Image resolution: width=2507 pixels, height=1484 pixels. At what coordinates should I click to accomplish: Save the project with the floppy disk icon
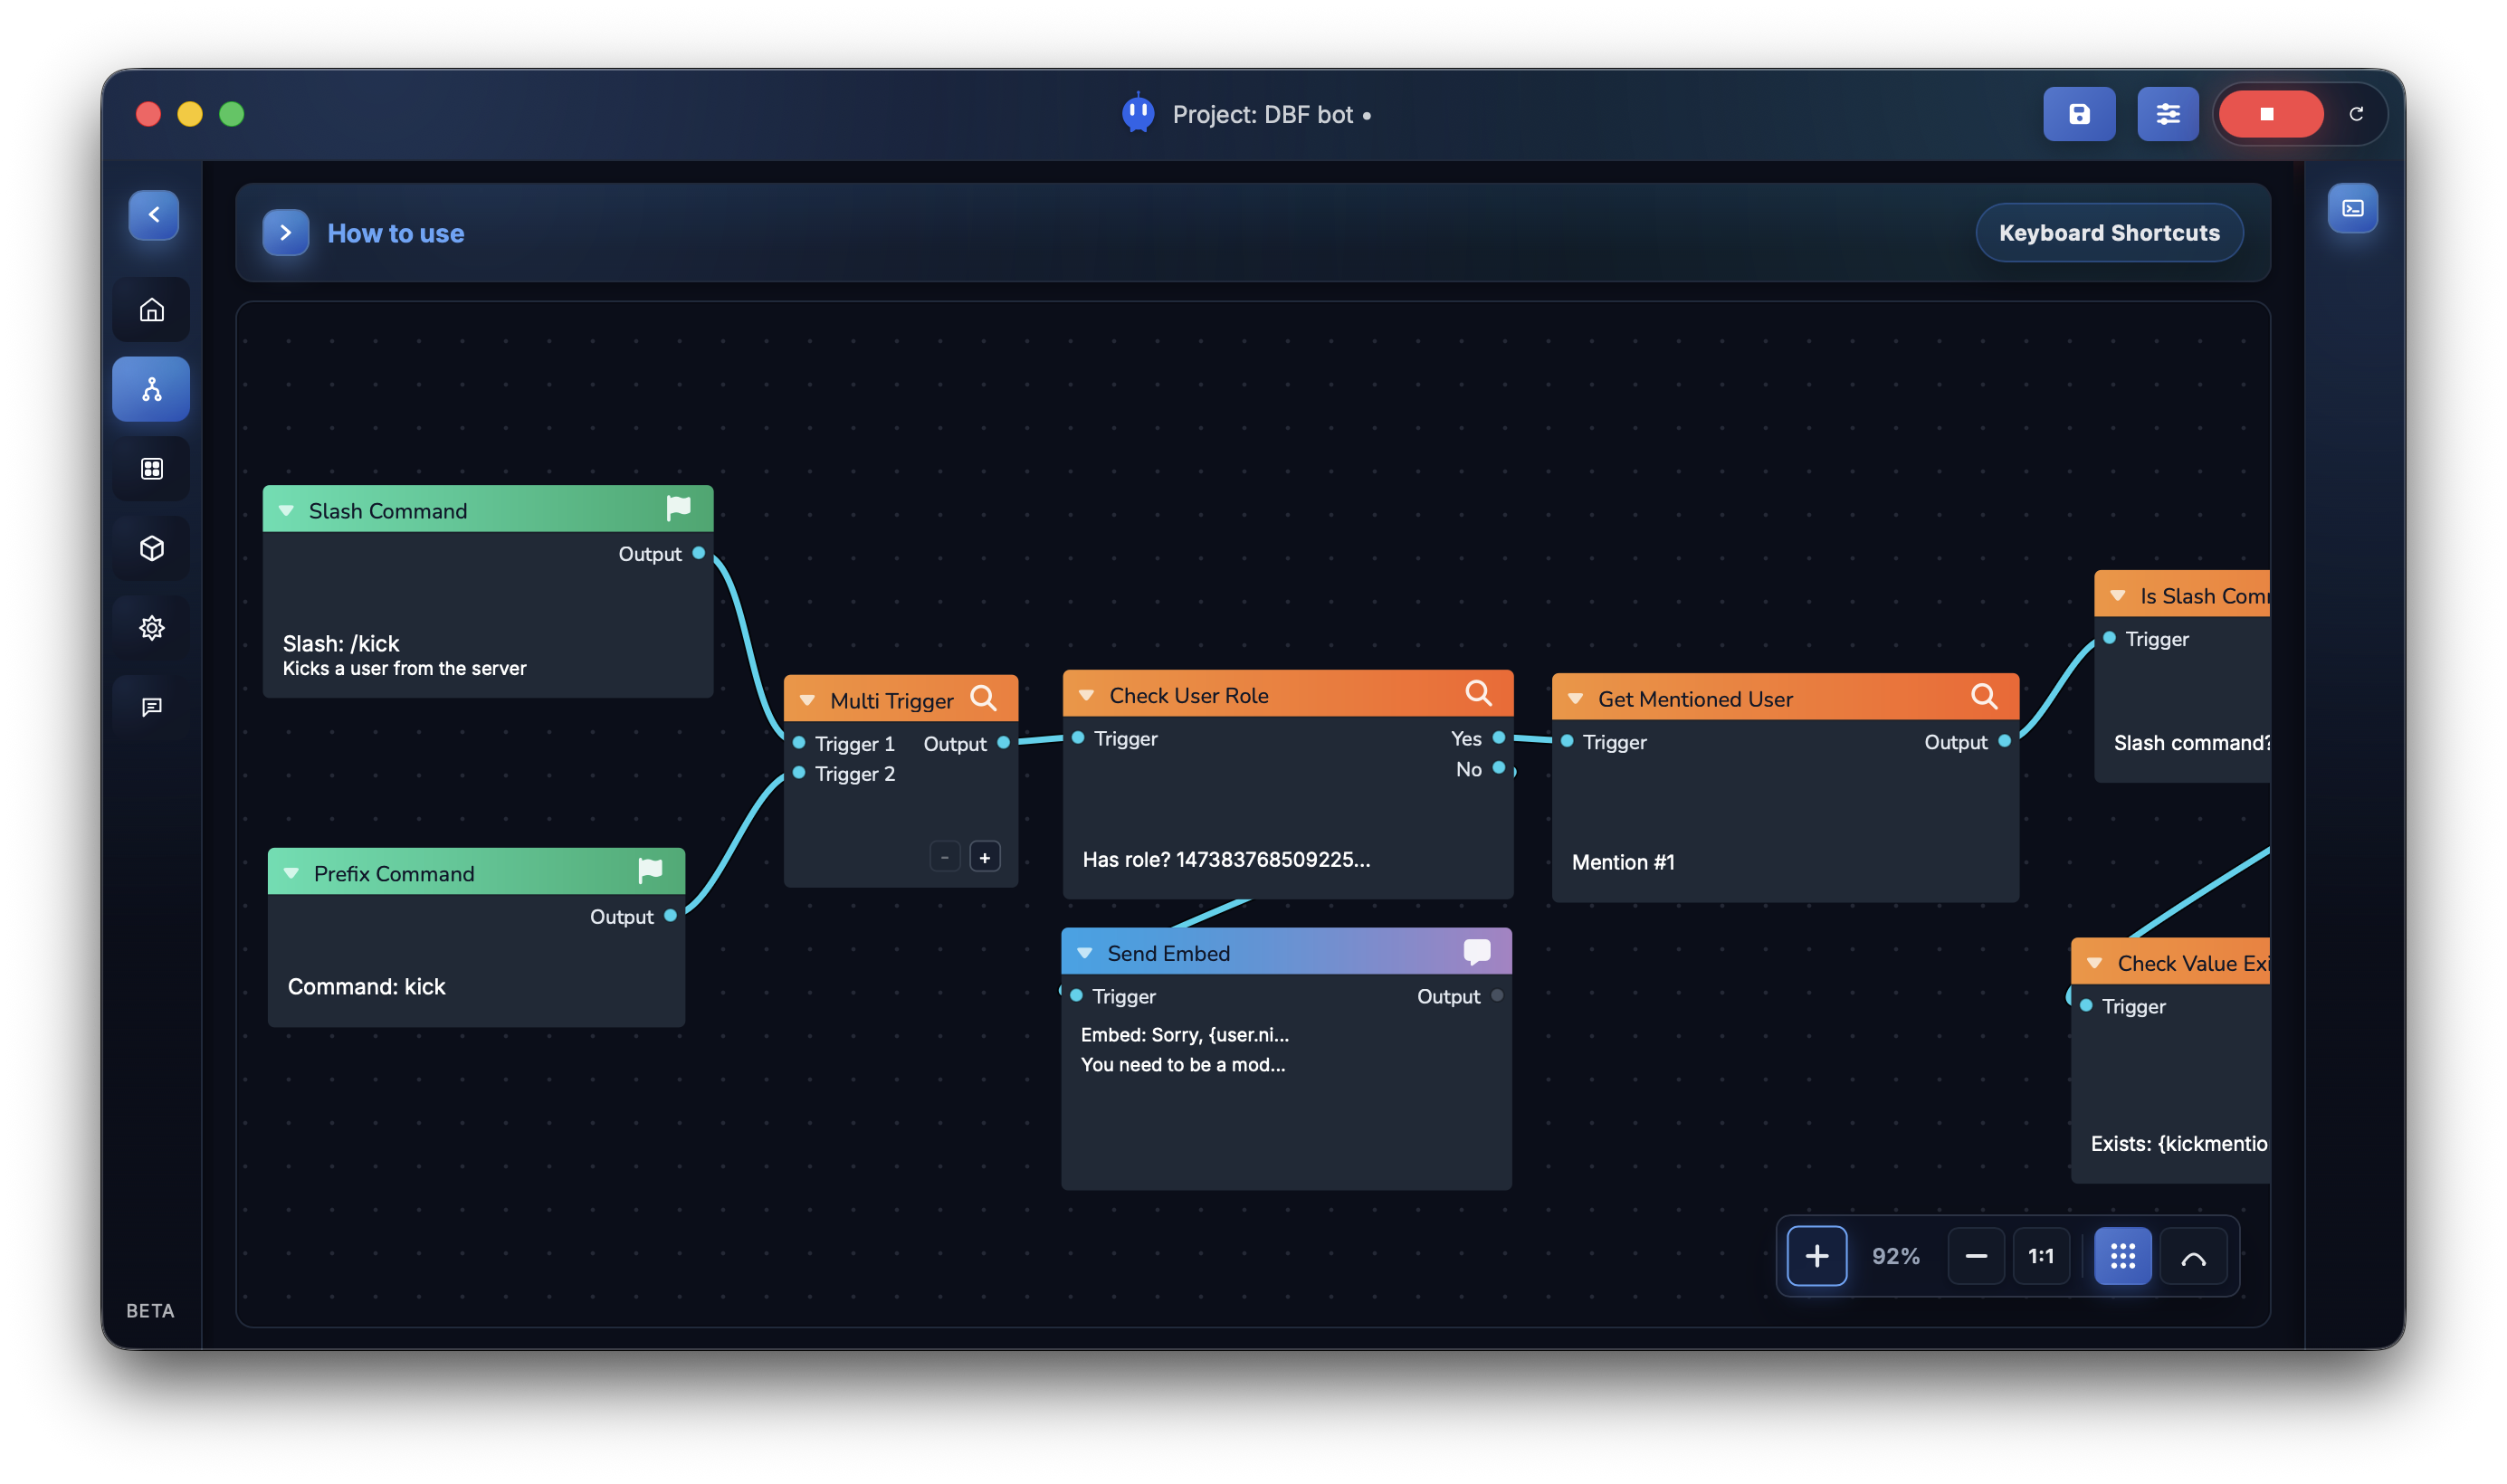tap(2080, 114)
